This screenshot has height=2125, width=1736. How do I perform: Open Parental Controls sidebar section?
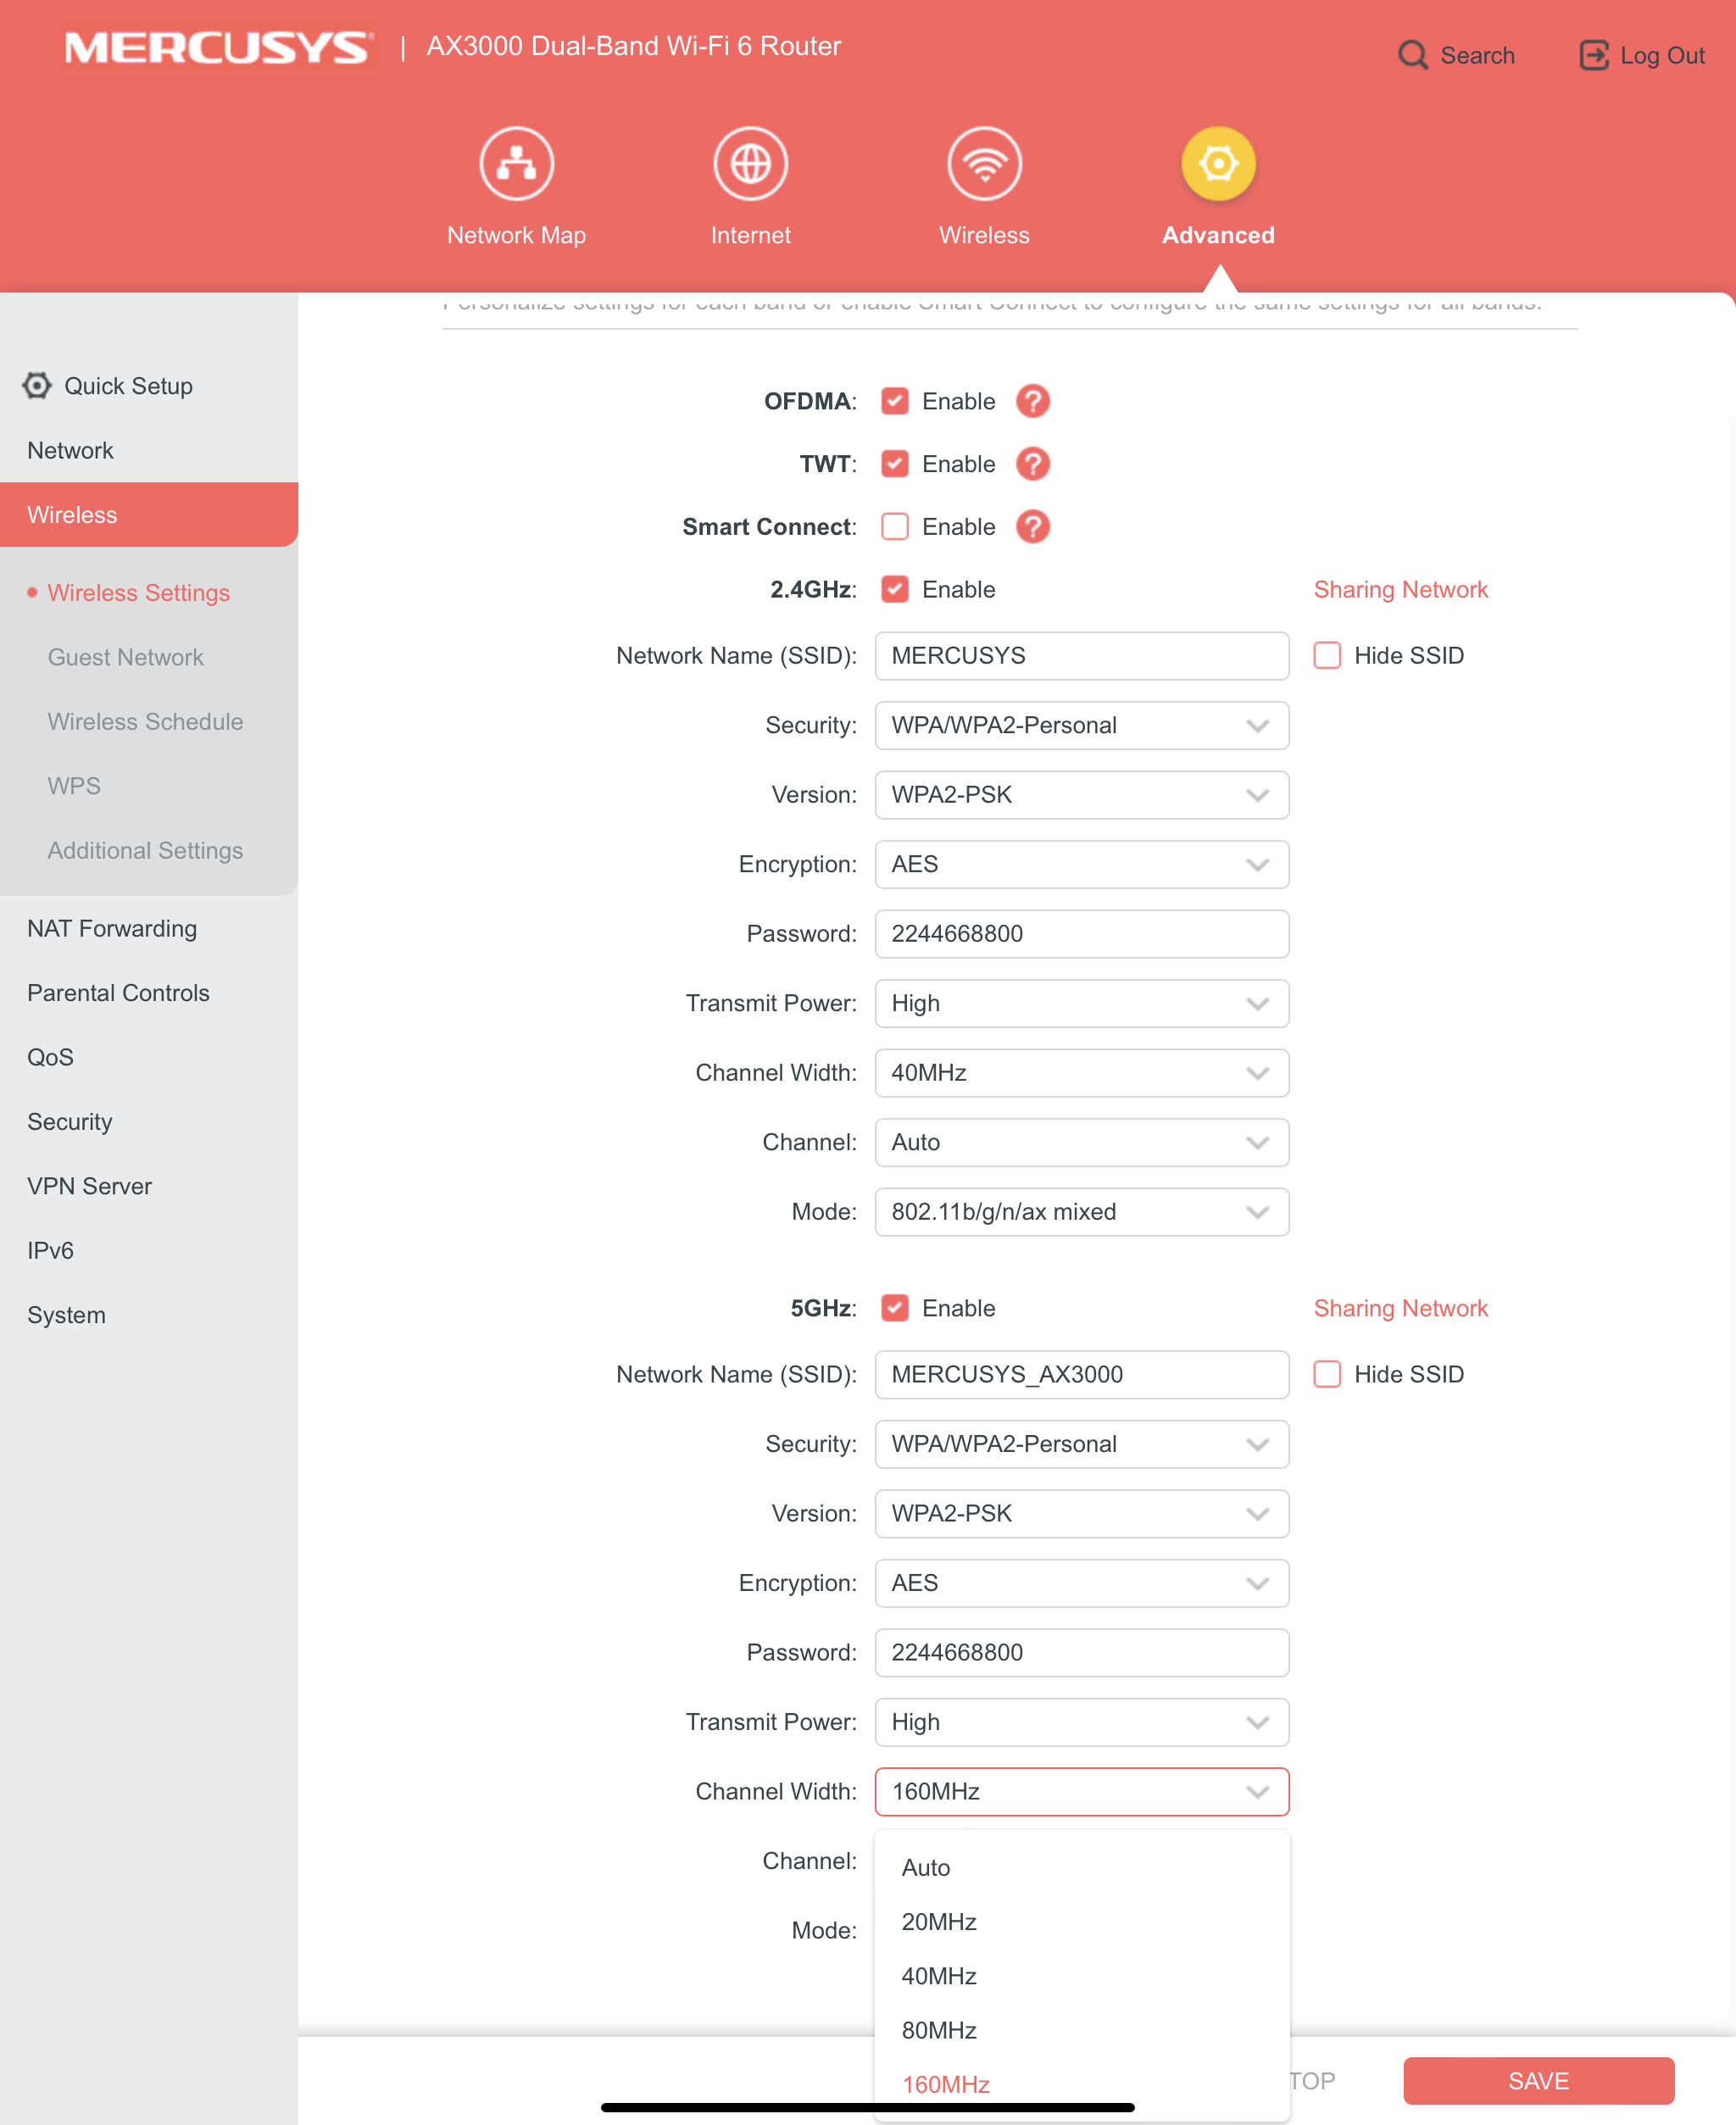coord(149,993)
